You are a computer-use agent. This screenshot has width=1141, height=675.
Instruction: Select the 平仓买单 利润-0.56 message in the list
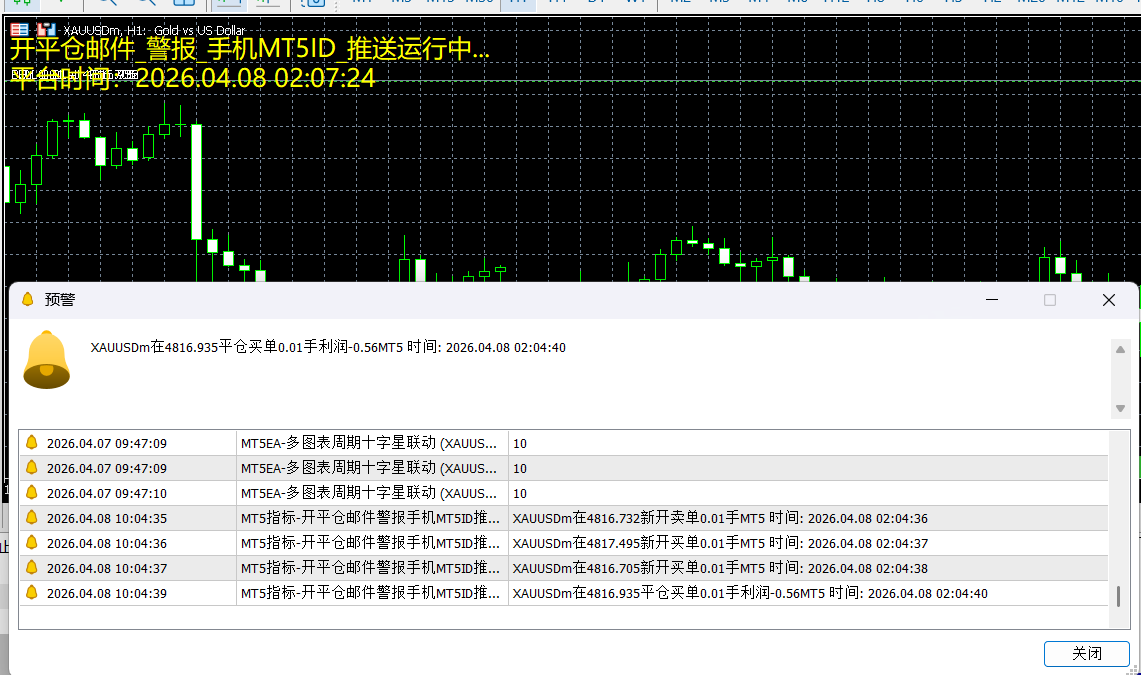click(750, 593)
